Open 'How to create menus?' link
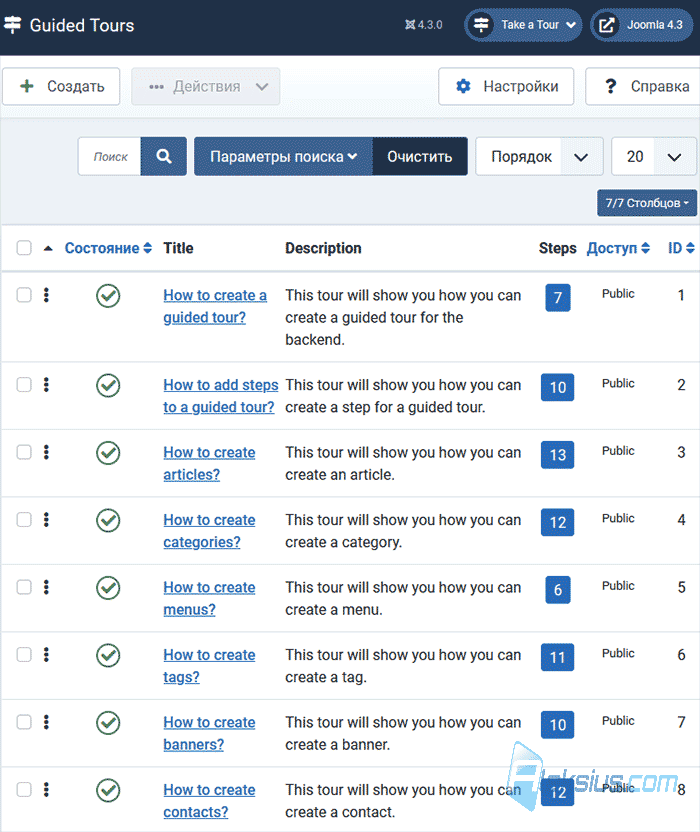 pos(209,598)
